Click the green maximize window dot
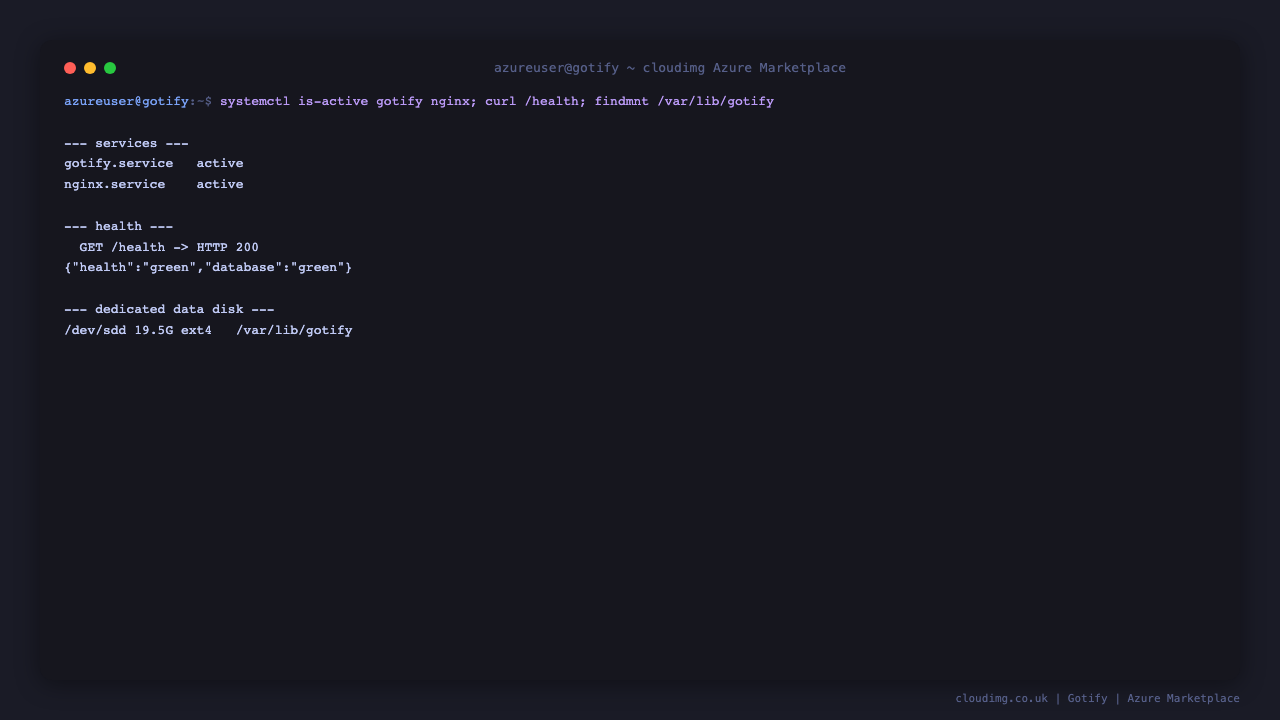This screenshot has height=720, width=1280. 110,68
